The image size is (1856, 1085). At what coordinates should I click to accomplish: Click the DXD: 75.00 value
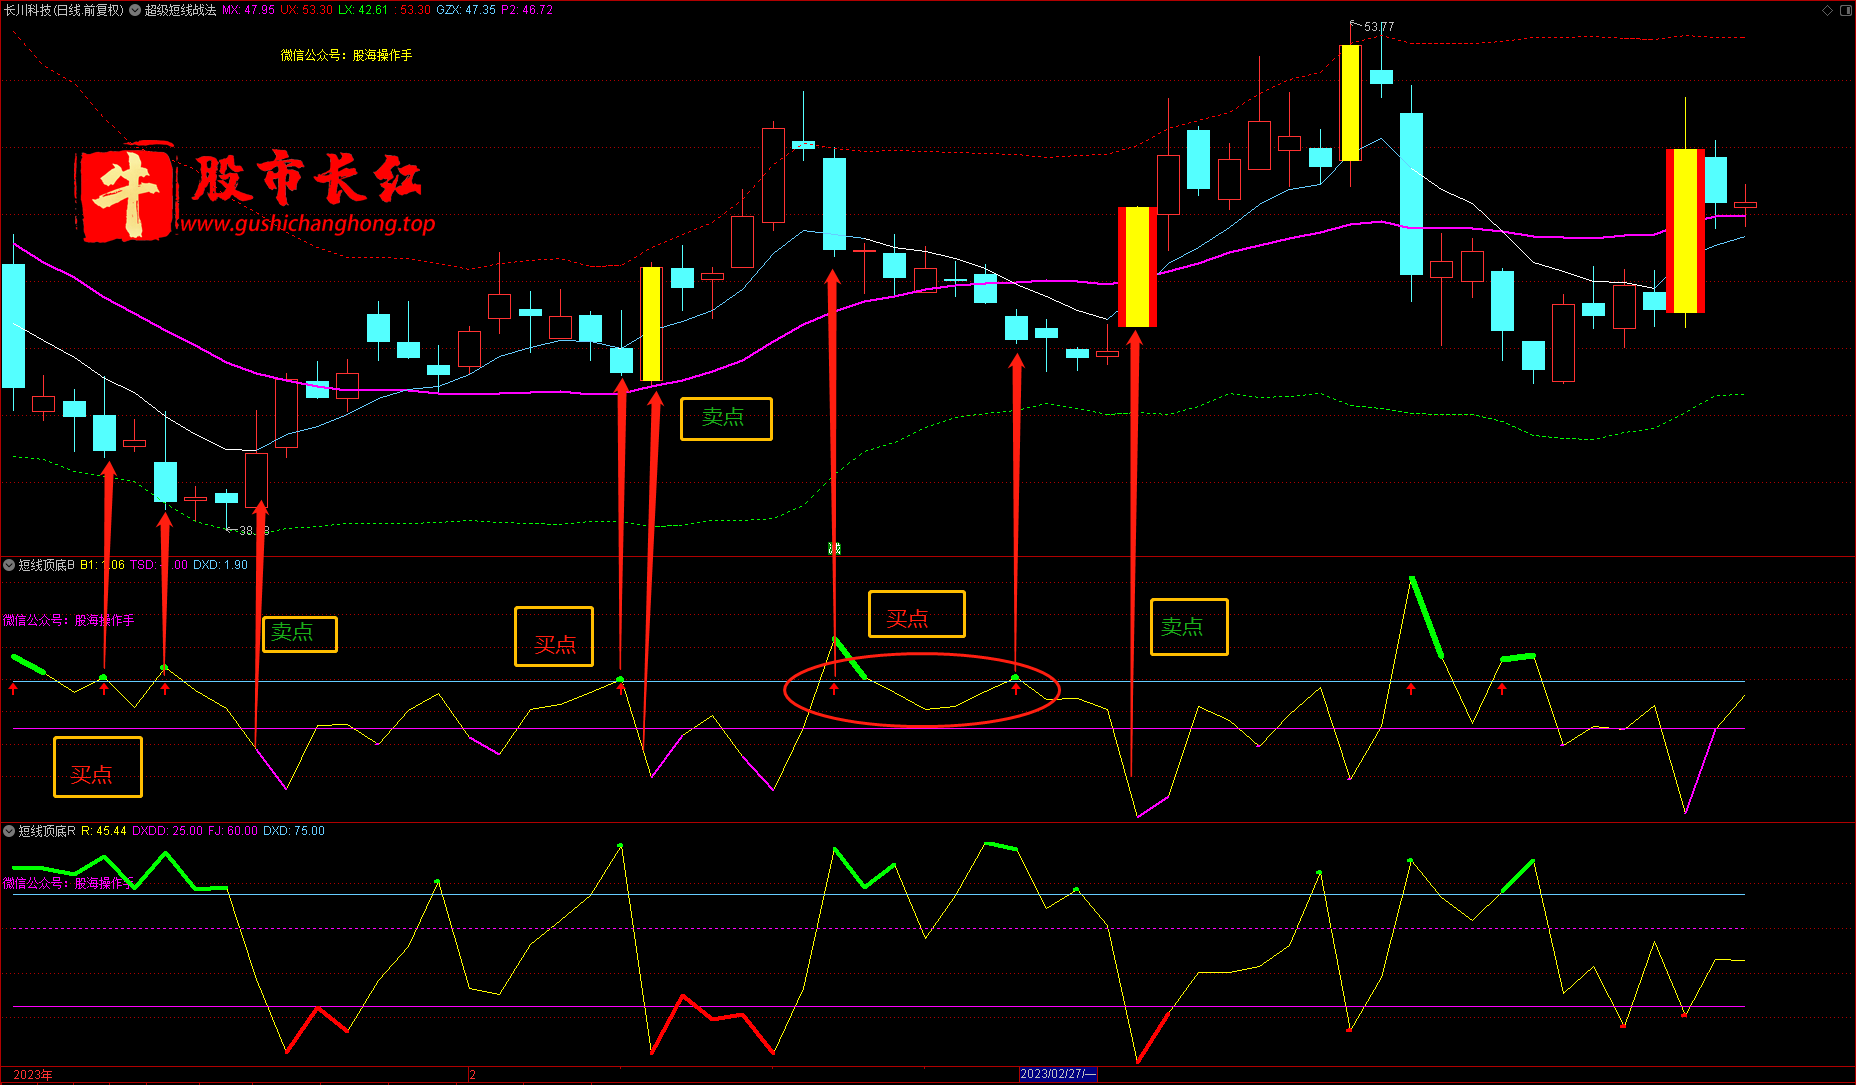pos(294,831)
